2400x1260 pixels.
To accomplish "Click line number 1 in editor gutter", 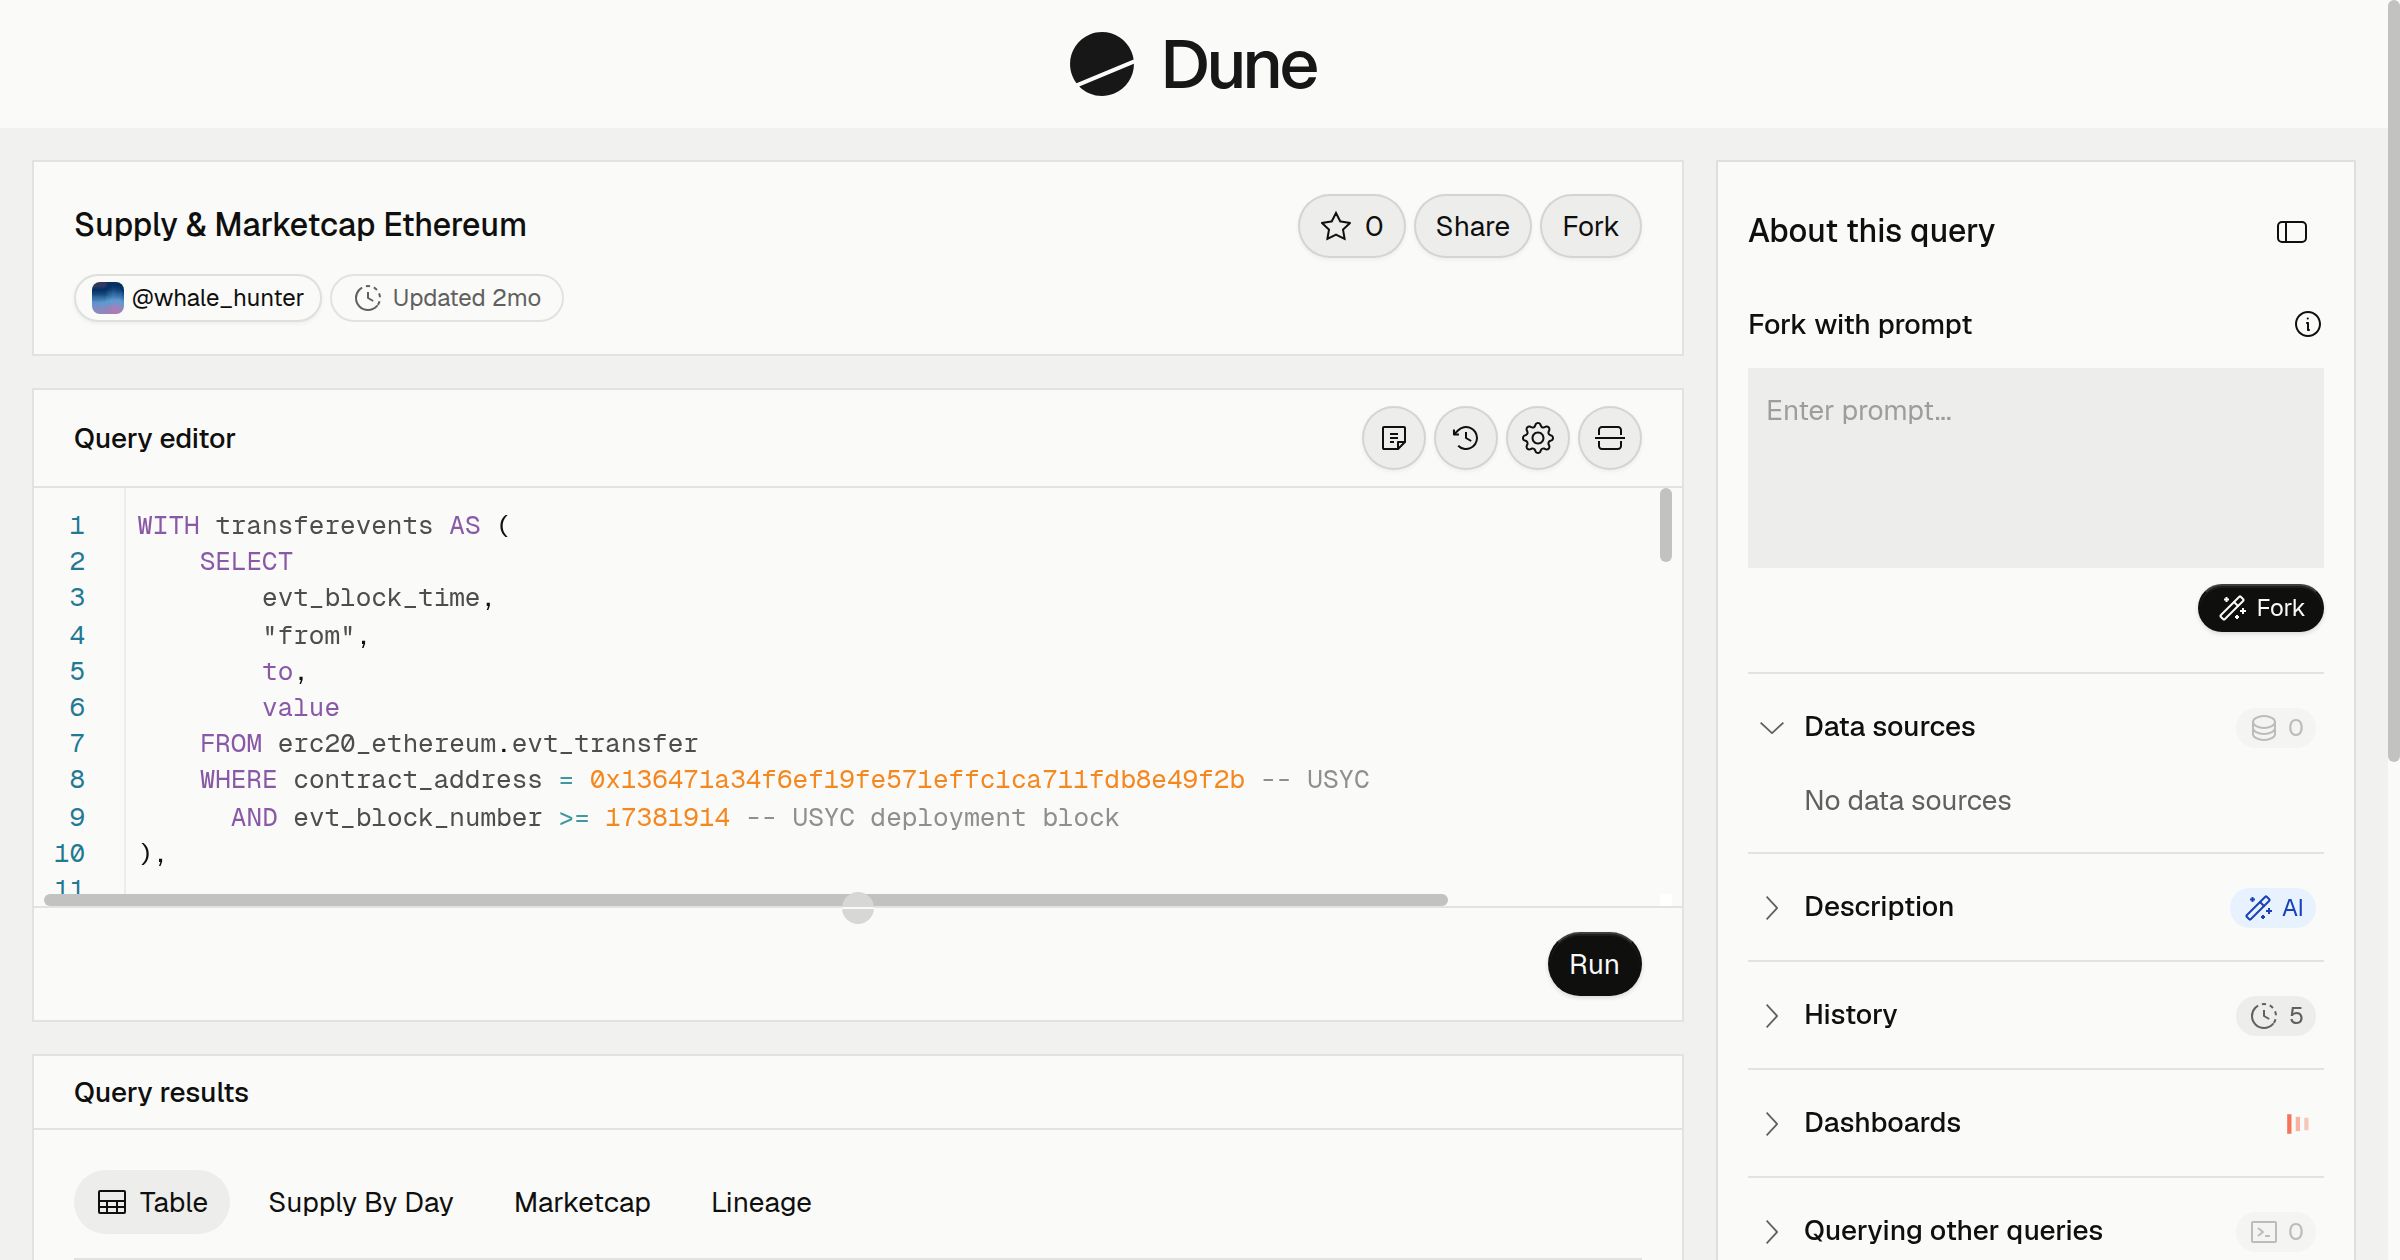I will tap(77, 526).
